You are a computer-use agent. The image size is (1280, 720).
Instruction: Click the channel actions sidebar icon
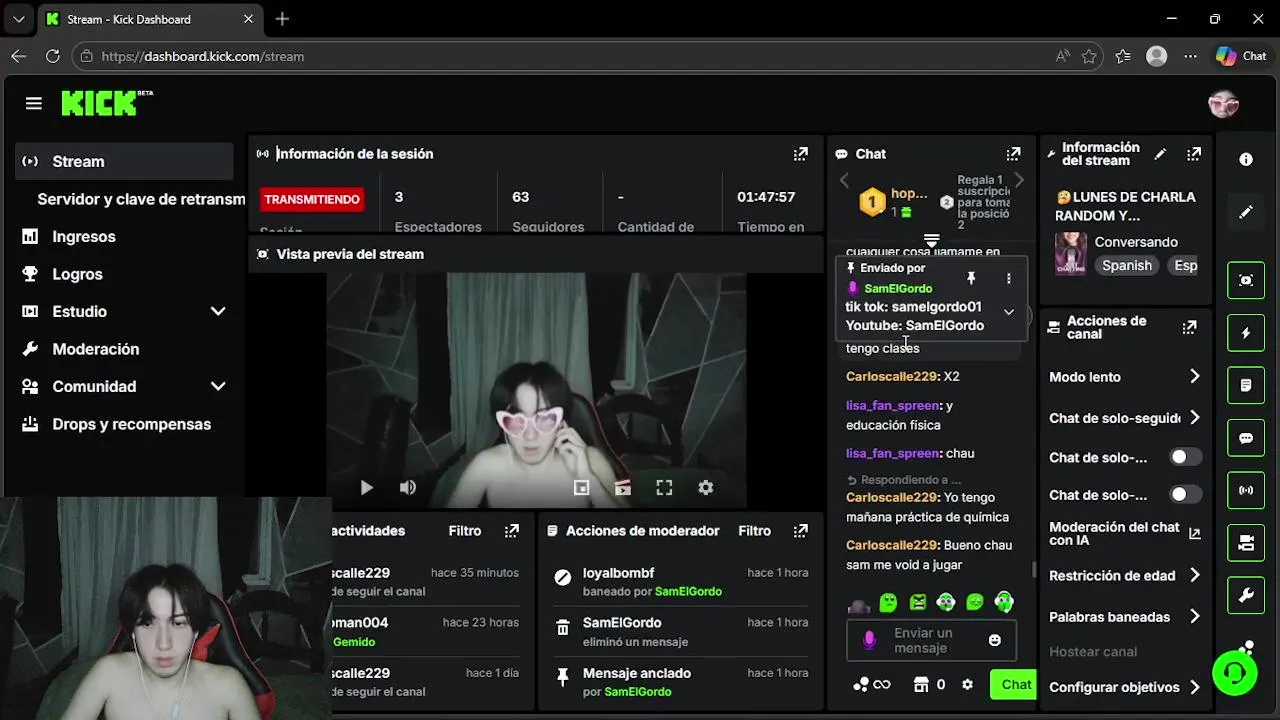point(1246,543)
